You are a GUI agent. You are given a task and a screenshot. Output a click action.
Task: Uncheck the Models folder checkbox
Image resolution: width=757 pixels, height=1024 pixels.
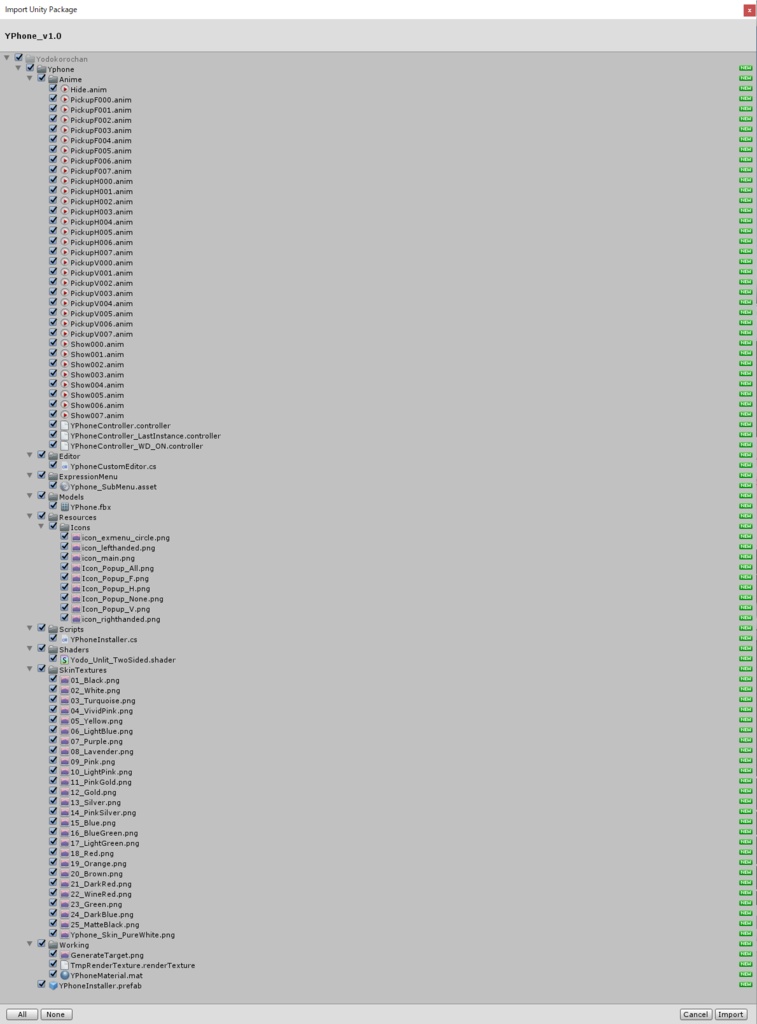pyautogui.click(x=42, y=496)
